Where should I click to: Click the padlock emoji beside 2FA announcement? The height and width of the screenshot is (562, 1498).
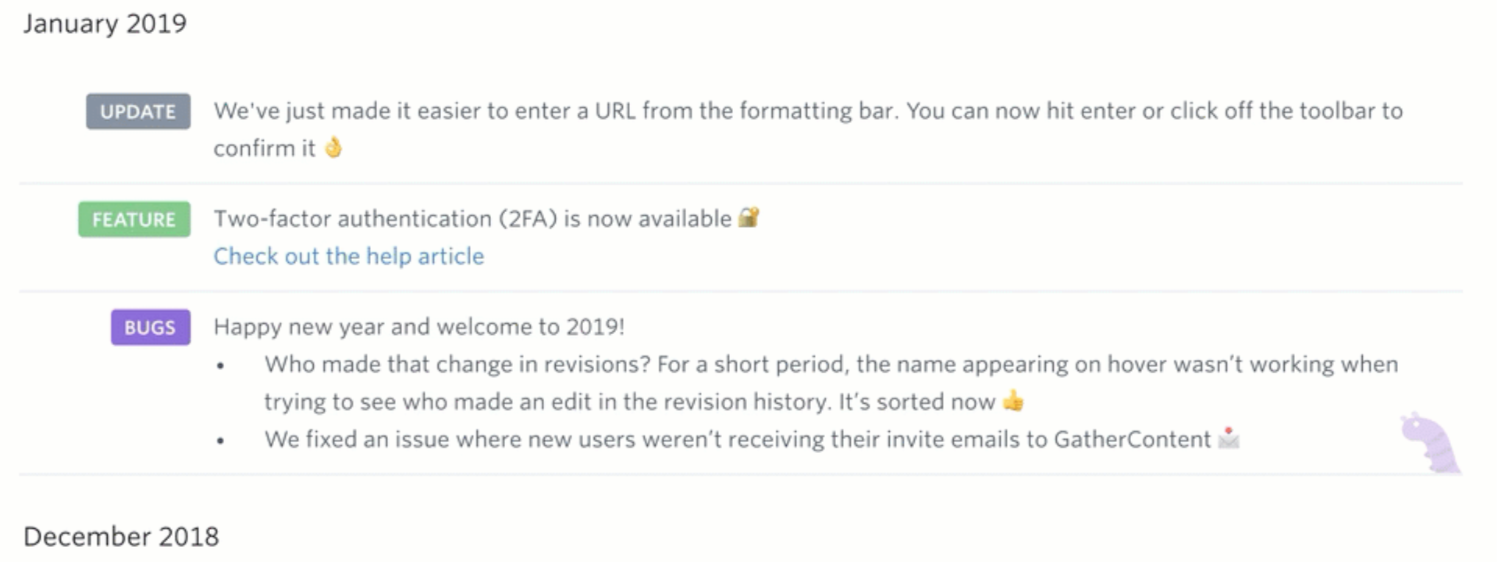(x=749, y=217)
